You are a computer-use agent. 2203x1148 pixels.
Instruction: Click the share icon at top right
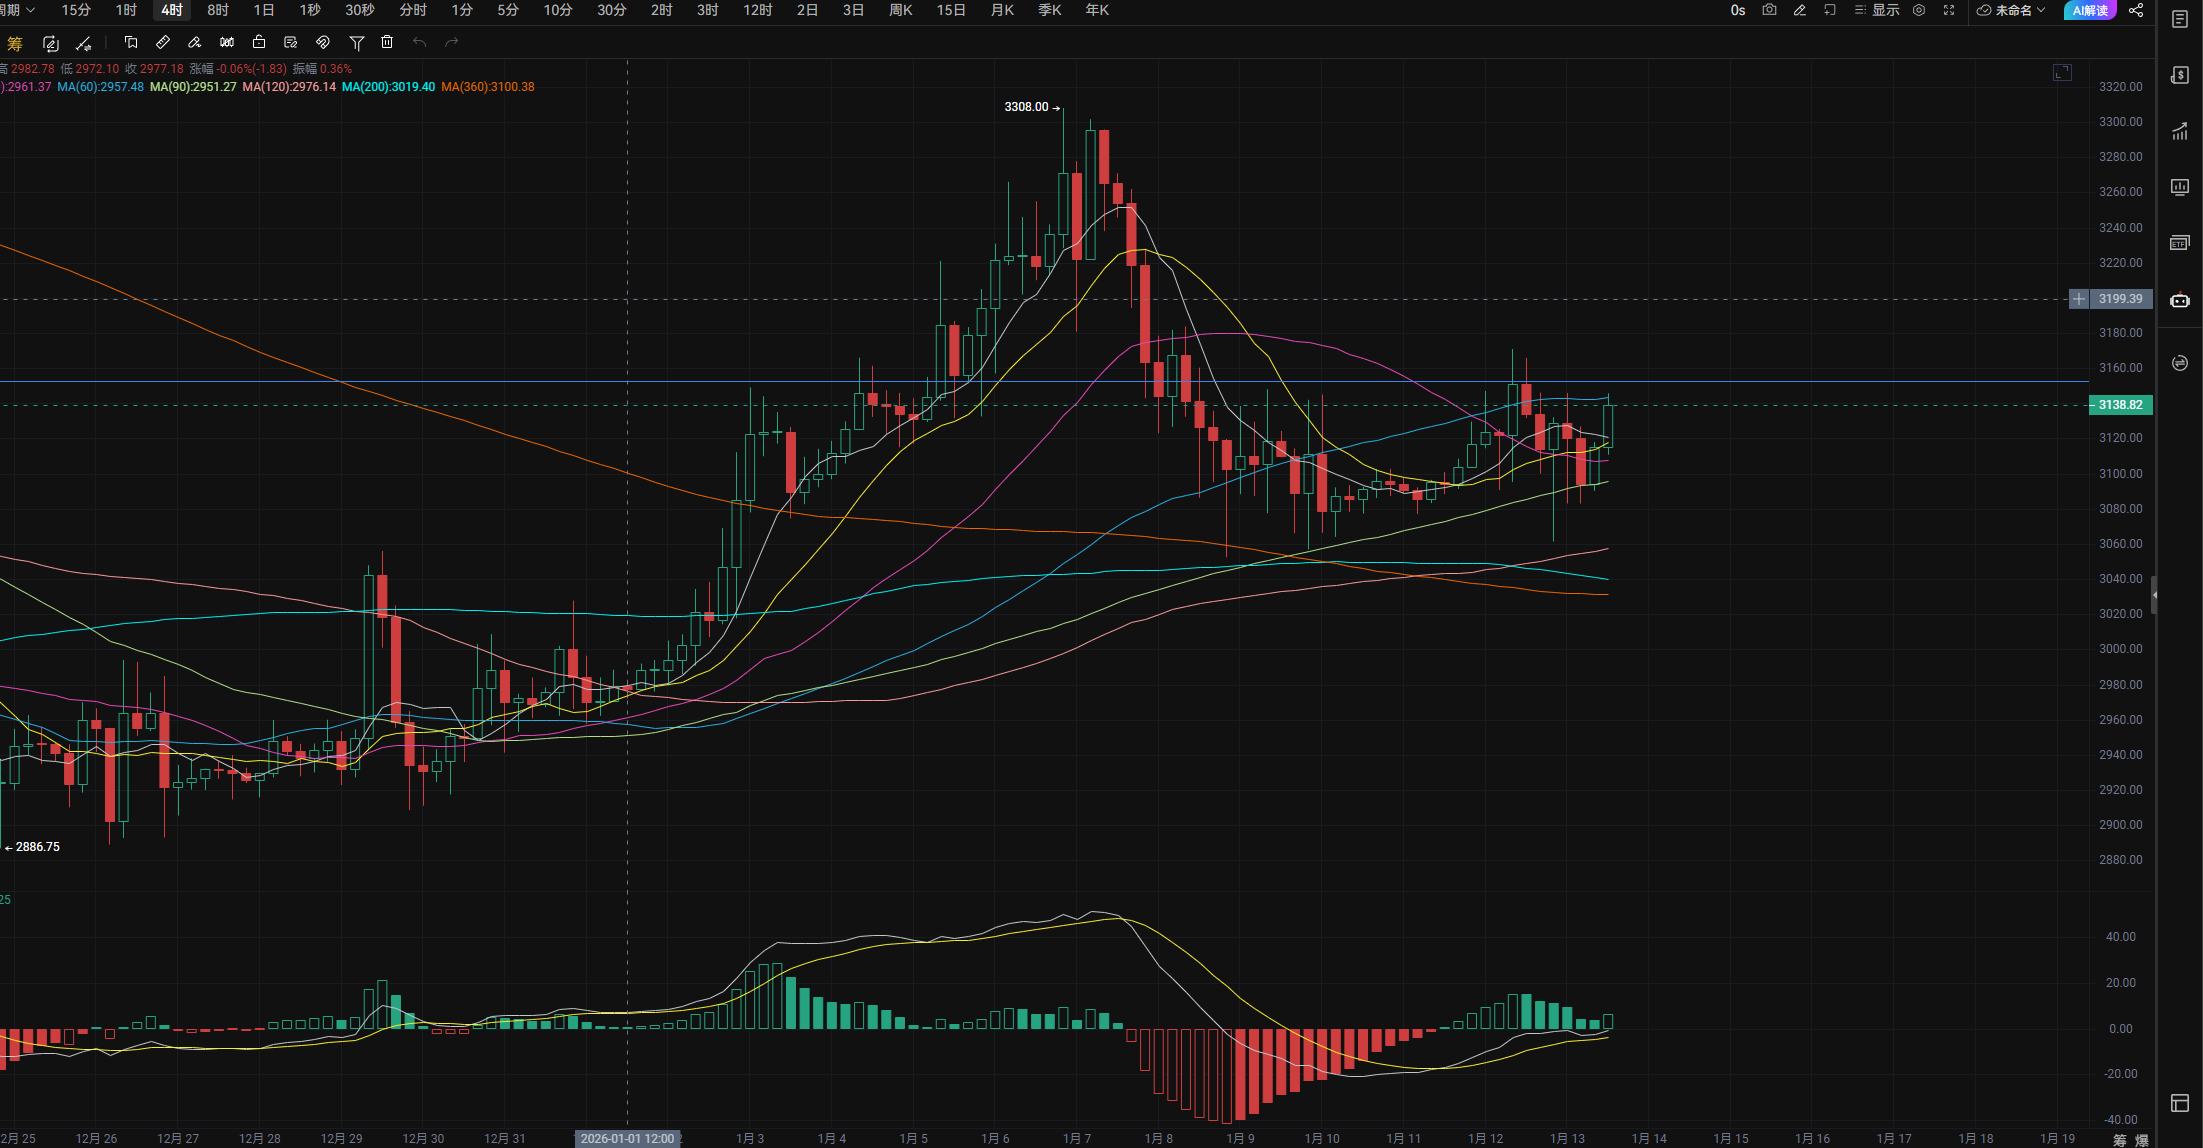[x=2136, y=10]
